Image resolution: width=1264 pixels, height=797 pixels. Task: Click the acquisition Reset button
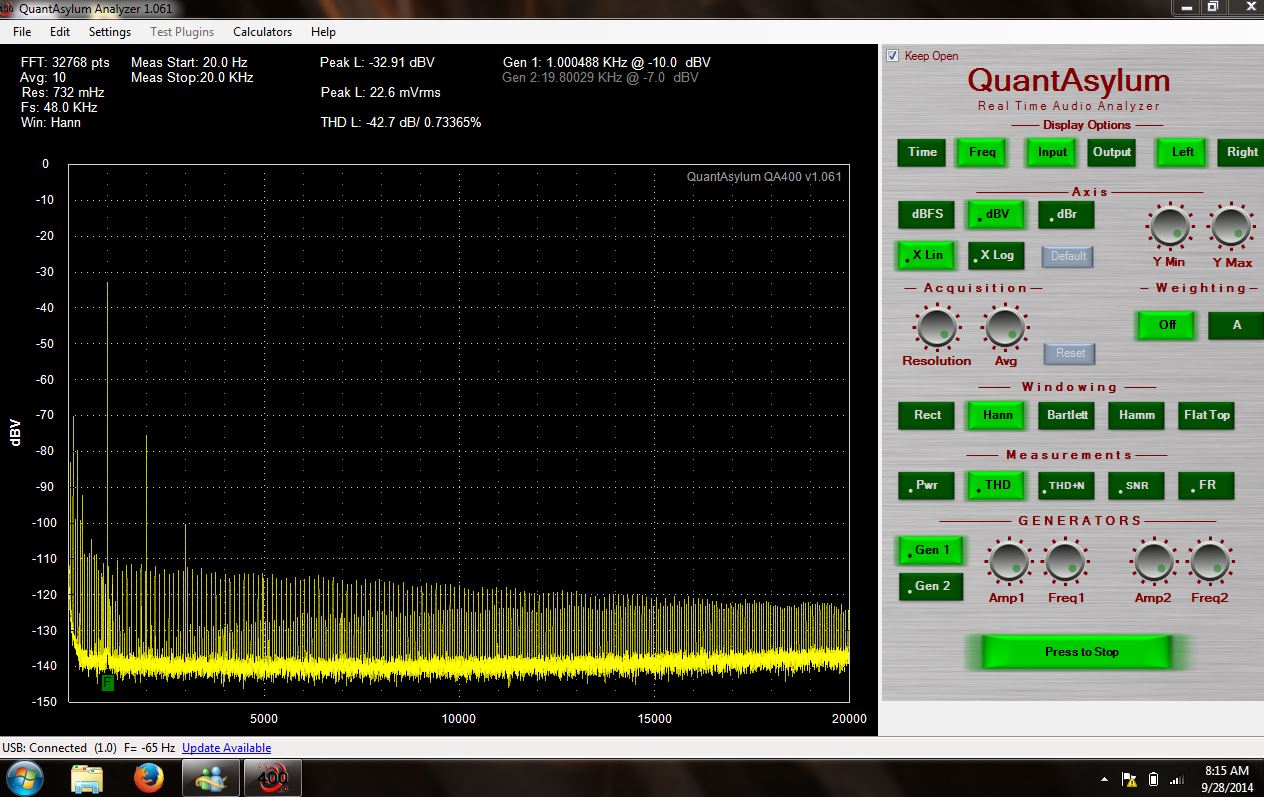click(1070, 353)
